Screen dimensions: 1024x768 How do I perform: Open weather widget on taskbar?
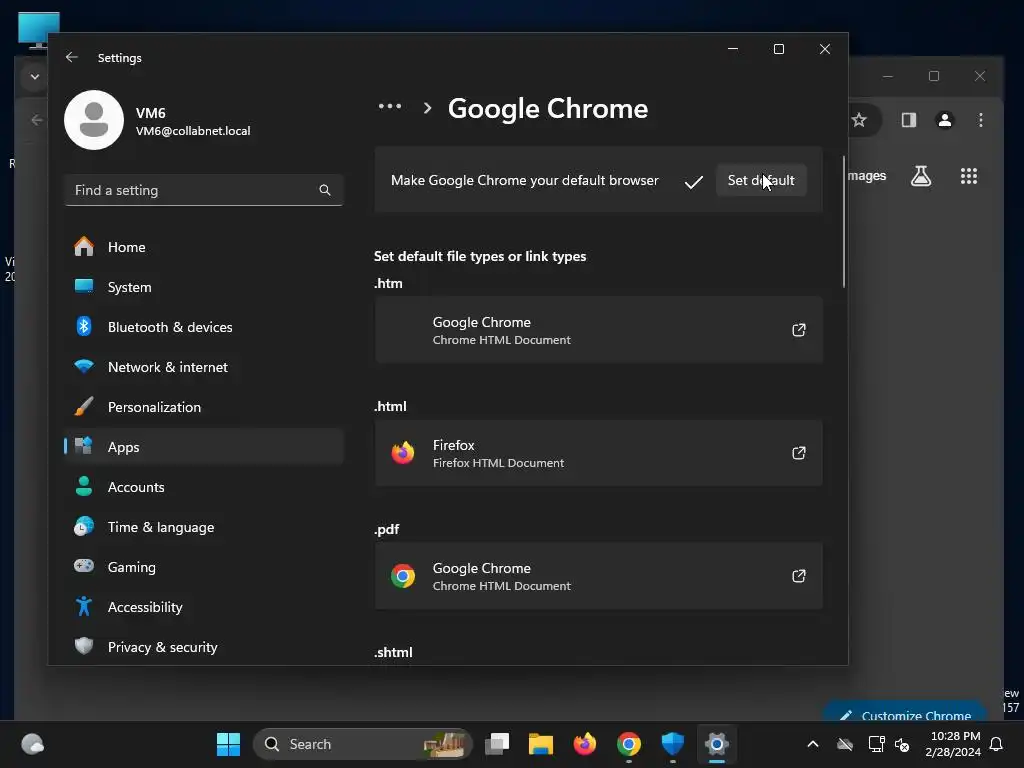33,744
